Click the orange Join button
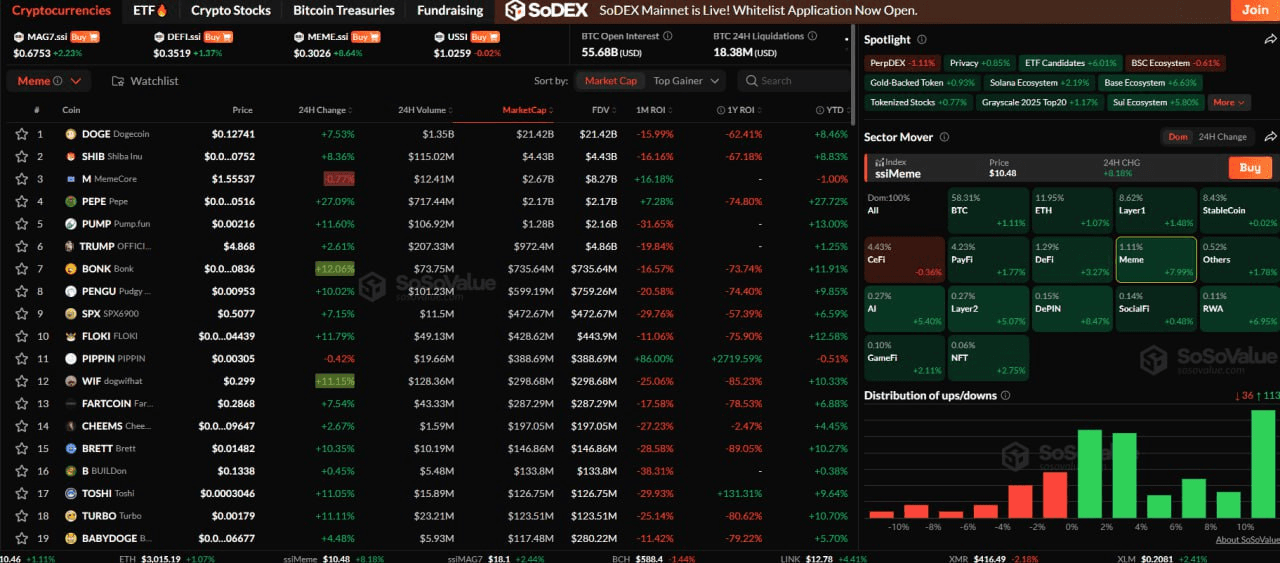This screenshot has width=1280, height=563. click(x=1254, y=10)
